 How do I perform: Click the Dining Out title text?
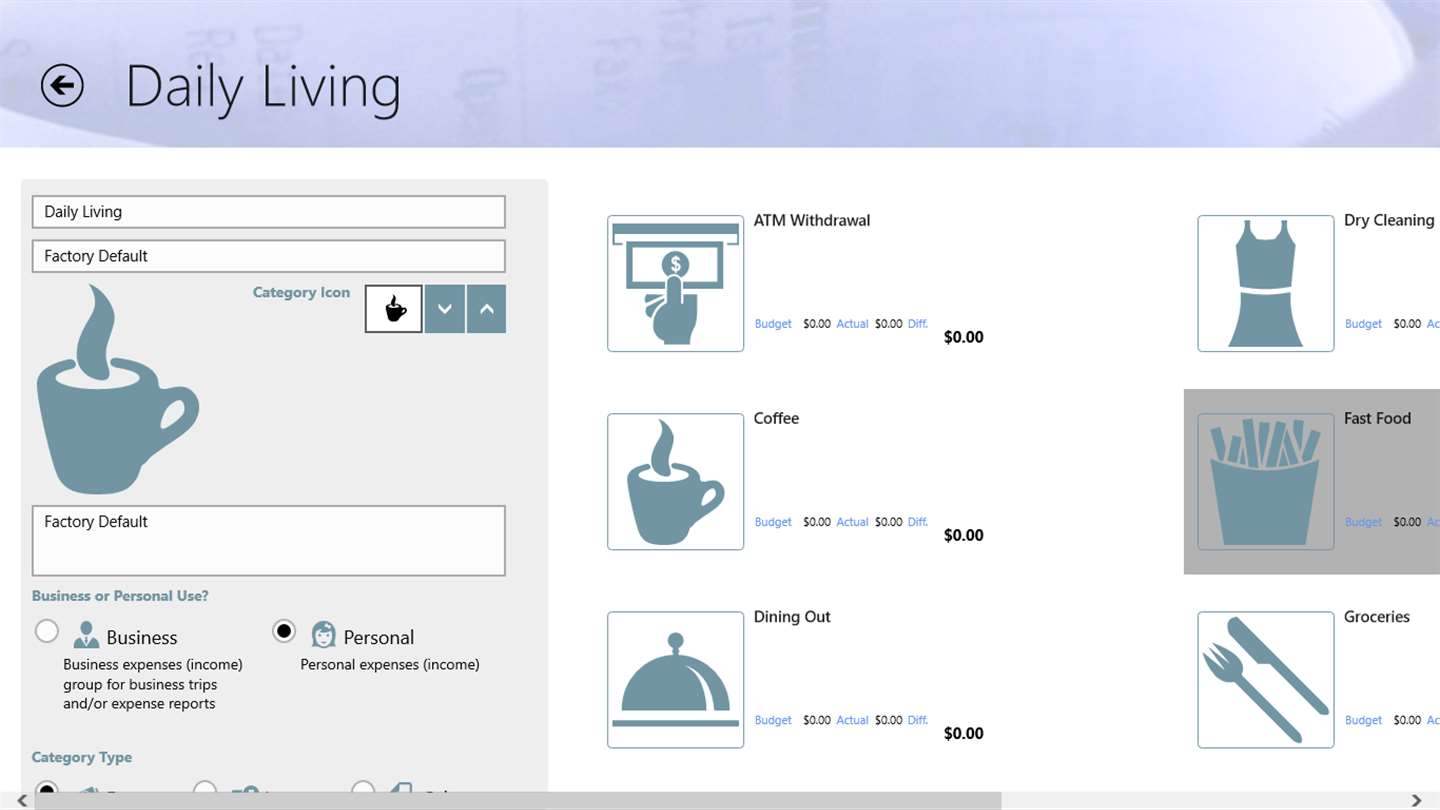click(x=792, y=617)
